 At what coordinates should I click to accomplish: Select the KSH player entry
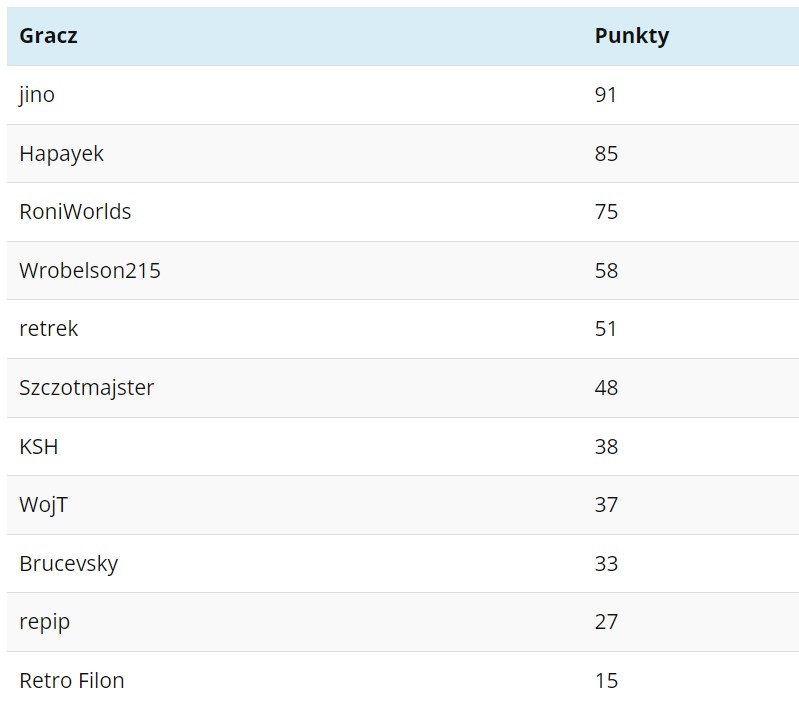click(39, 447)
